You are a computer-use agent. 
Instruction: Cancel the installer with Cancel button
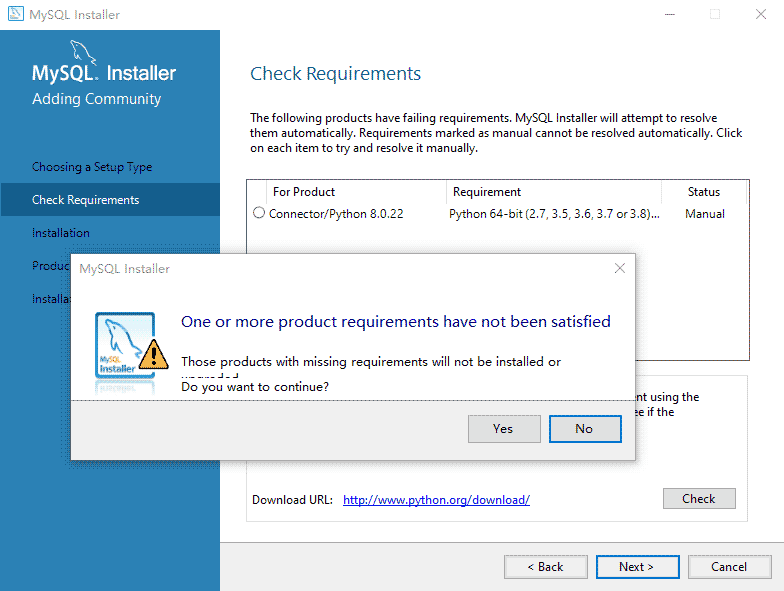tap(730, 566)
